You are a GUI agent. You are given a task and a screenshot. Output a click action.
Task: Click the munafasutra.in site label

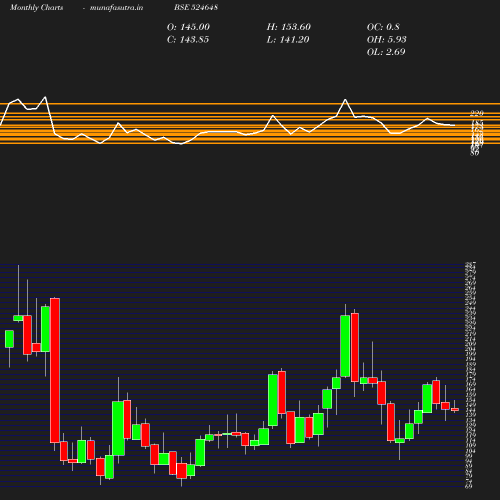(116, 7)
